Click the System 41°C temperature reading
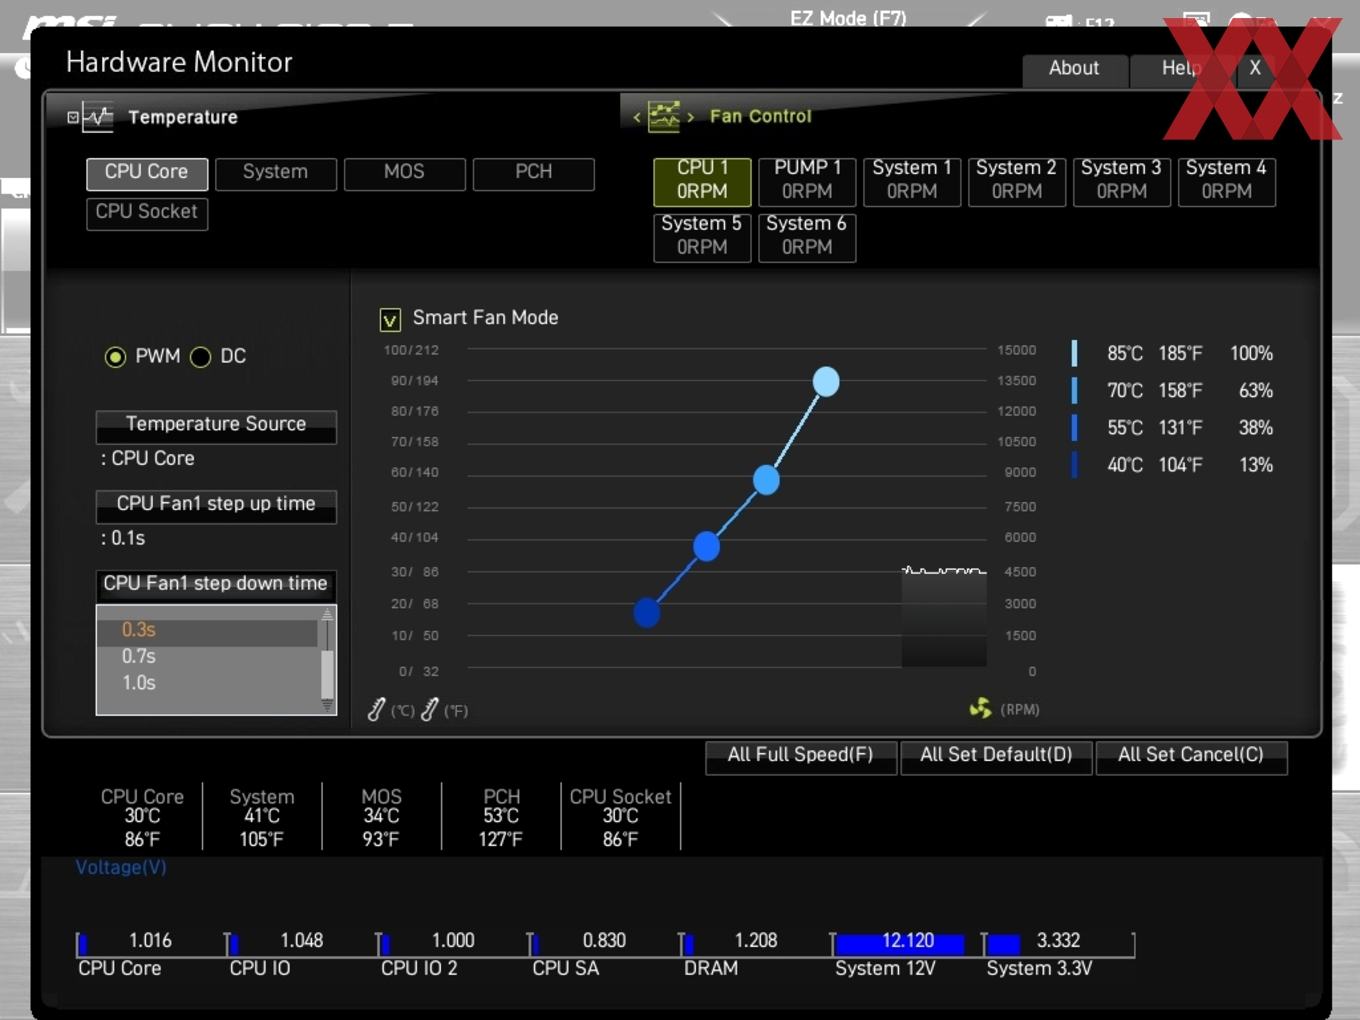This screenshot has width=1360, height=1020. [262, 816]
